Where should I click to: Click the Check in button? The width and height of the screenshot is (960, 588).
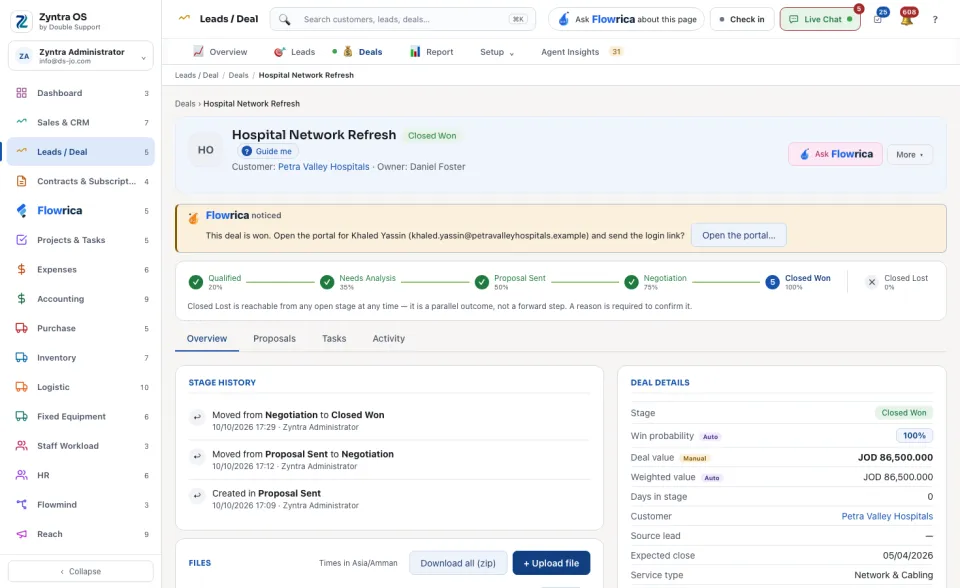pos(742,20)
